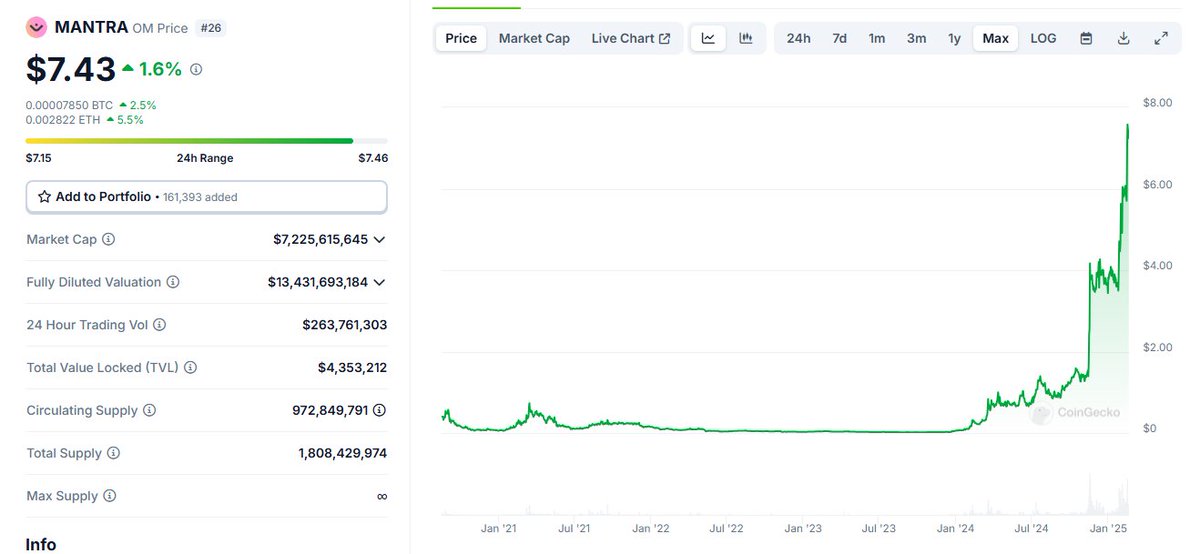
Task: Click the $263,761,303 trading volume value
Action: (x=344, y=325)
